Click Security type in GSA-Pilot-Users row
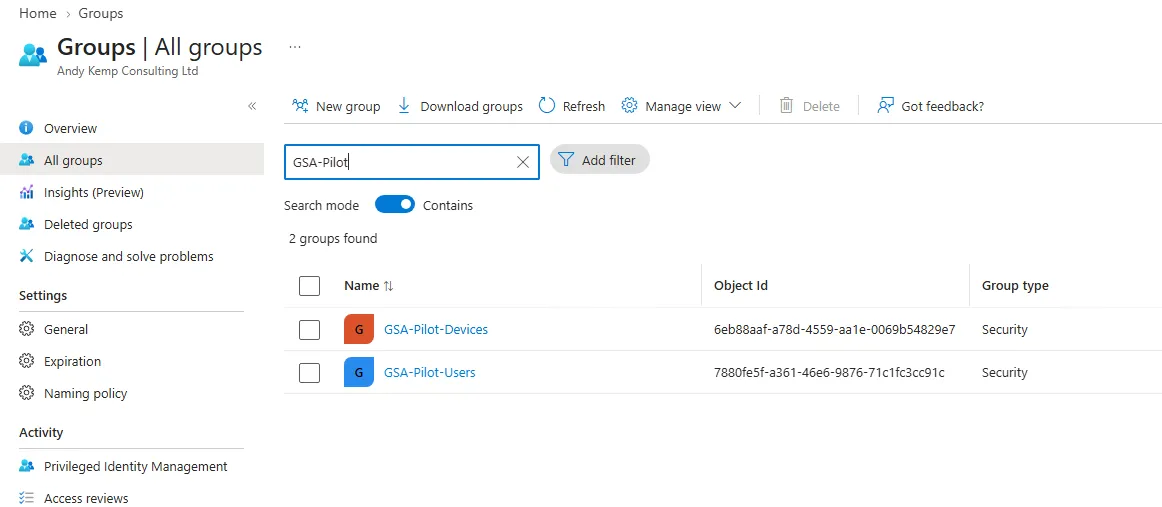 coord(1004,372)
